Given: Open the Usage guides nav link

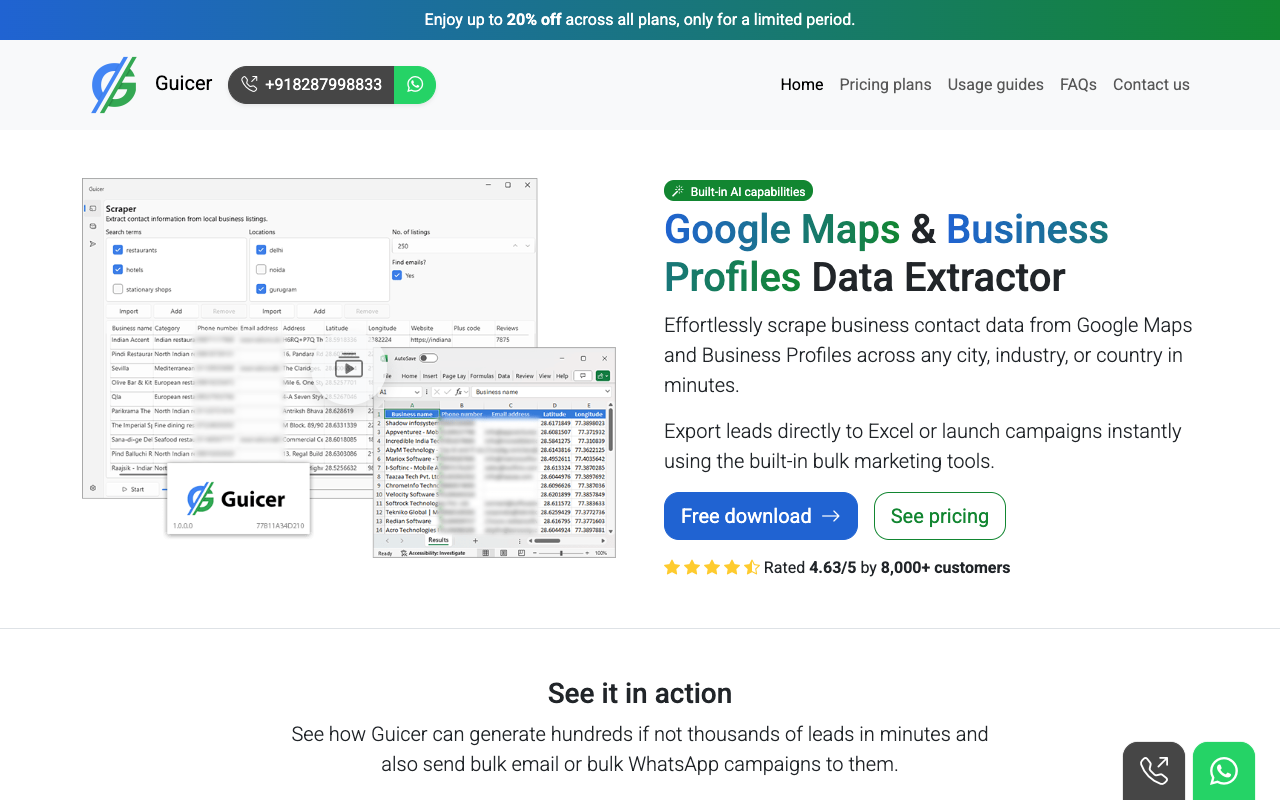Looking at the screenshot, I should pos(996,85).
